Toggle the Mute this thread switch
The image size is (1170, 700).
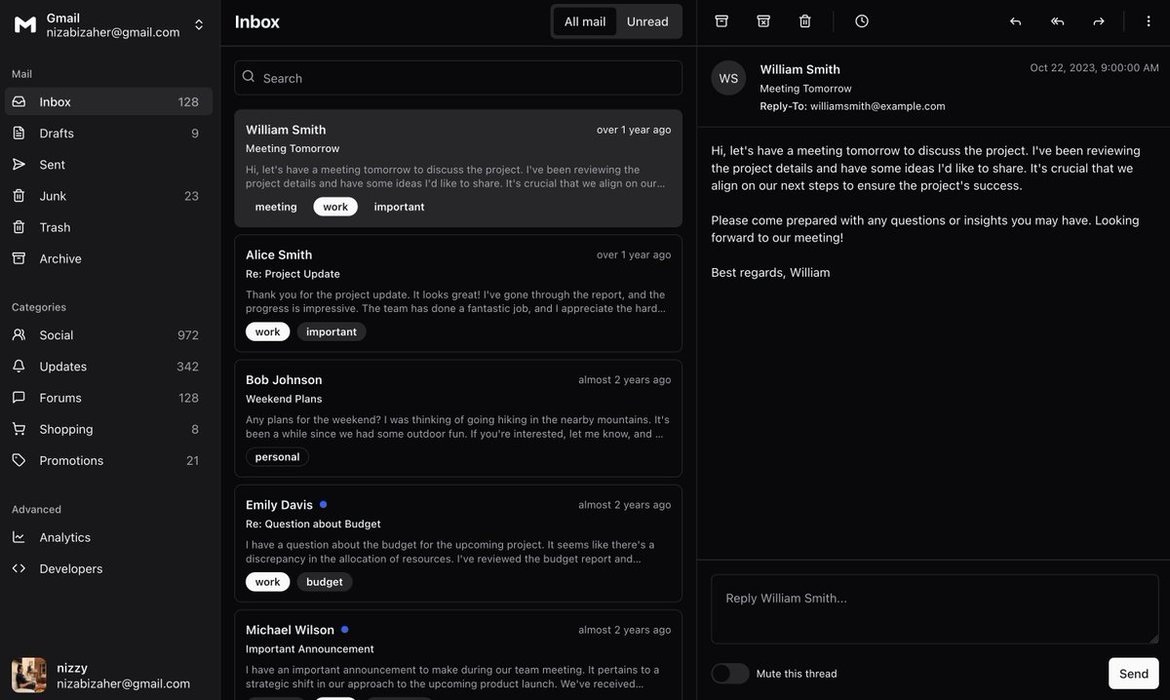[x=730, y=673]
